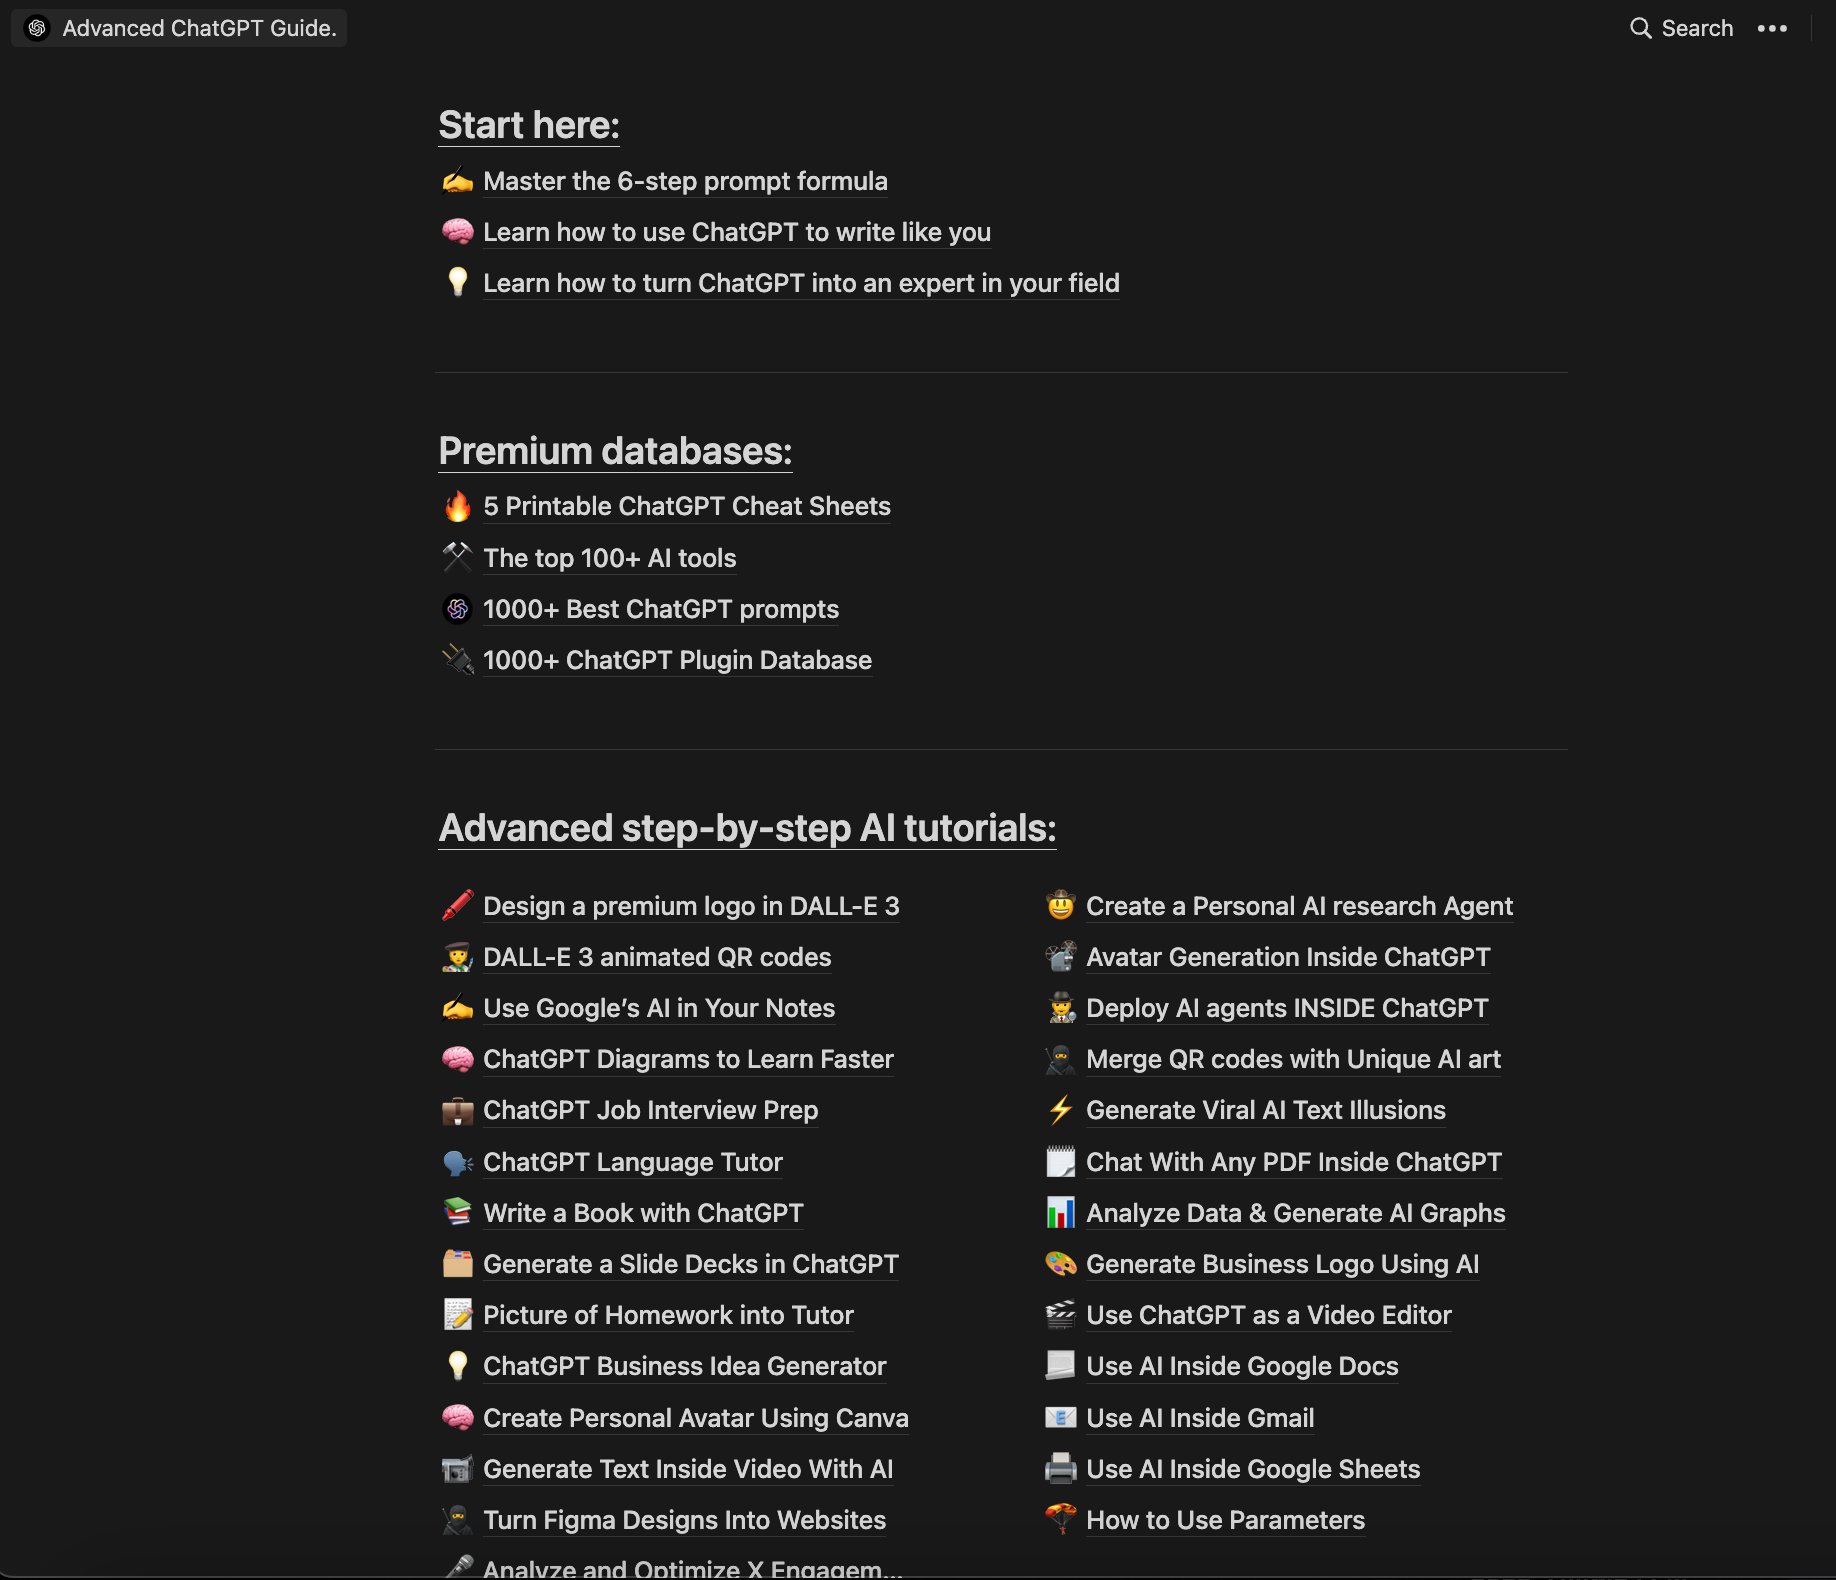Open ChatGPT Business Idea Generator
This screenshot has height=1580, width=1836.
coord(684,1366)
